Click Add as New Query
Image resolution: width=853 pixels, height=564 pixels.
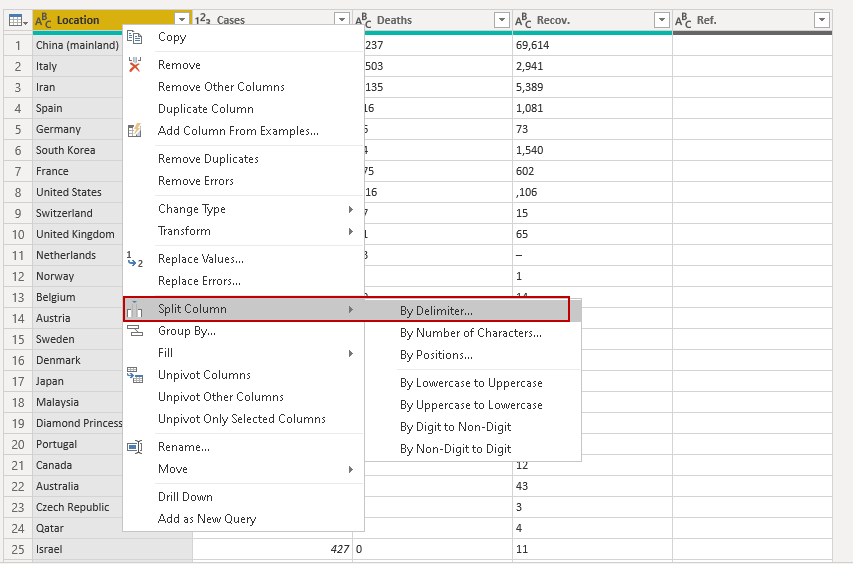point(207,519)
